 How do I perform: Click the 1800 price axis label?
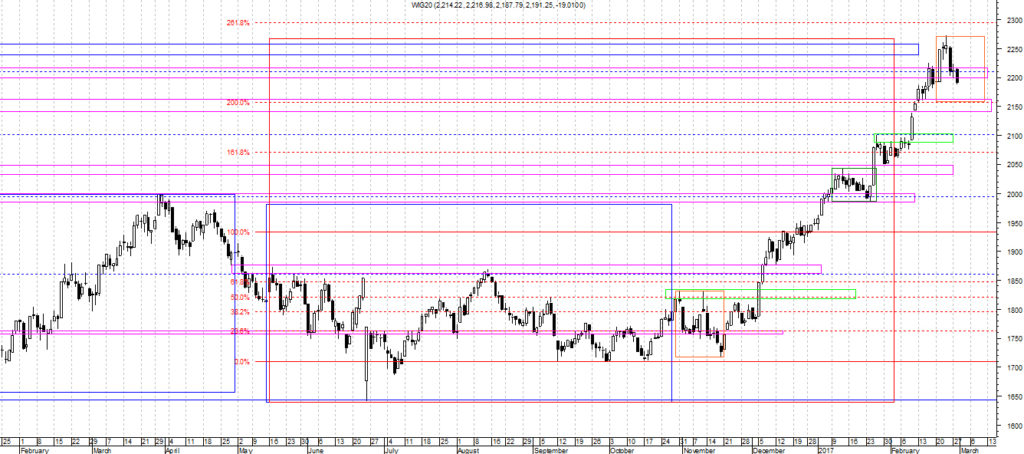click(x=1015, y=310)
